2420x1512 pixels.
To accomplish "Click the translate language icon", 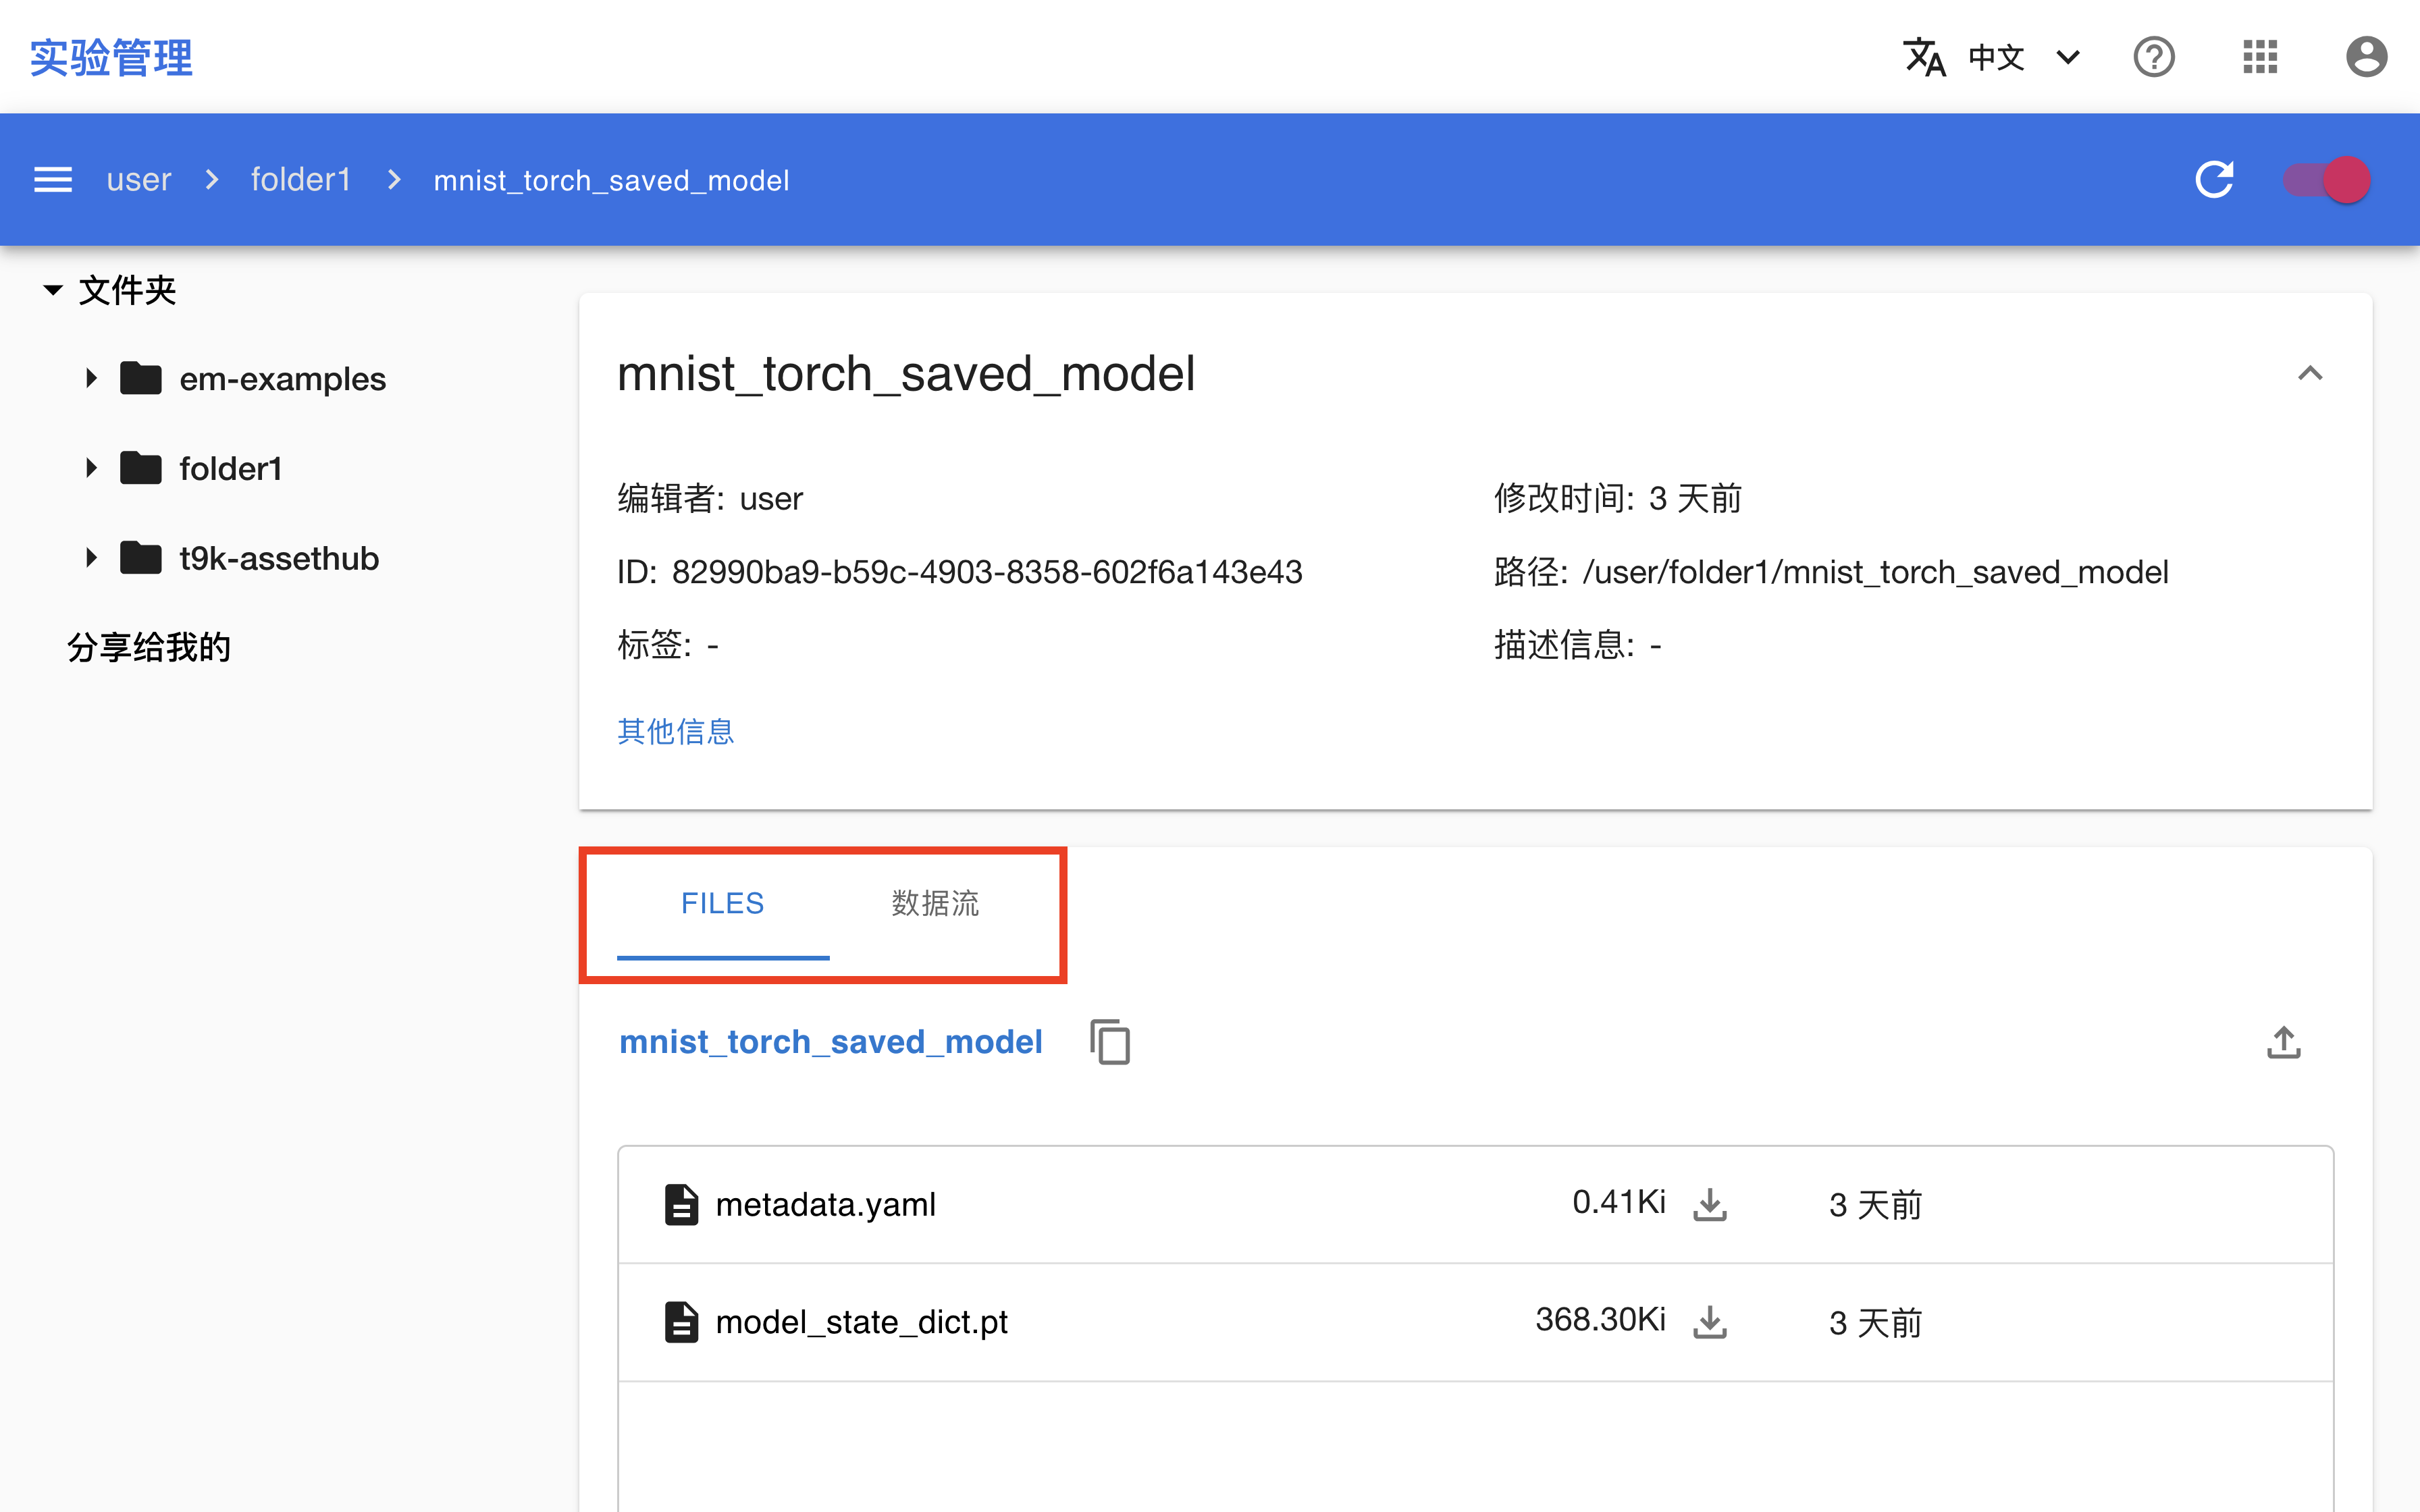I will point(1924,57).
